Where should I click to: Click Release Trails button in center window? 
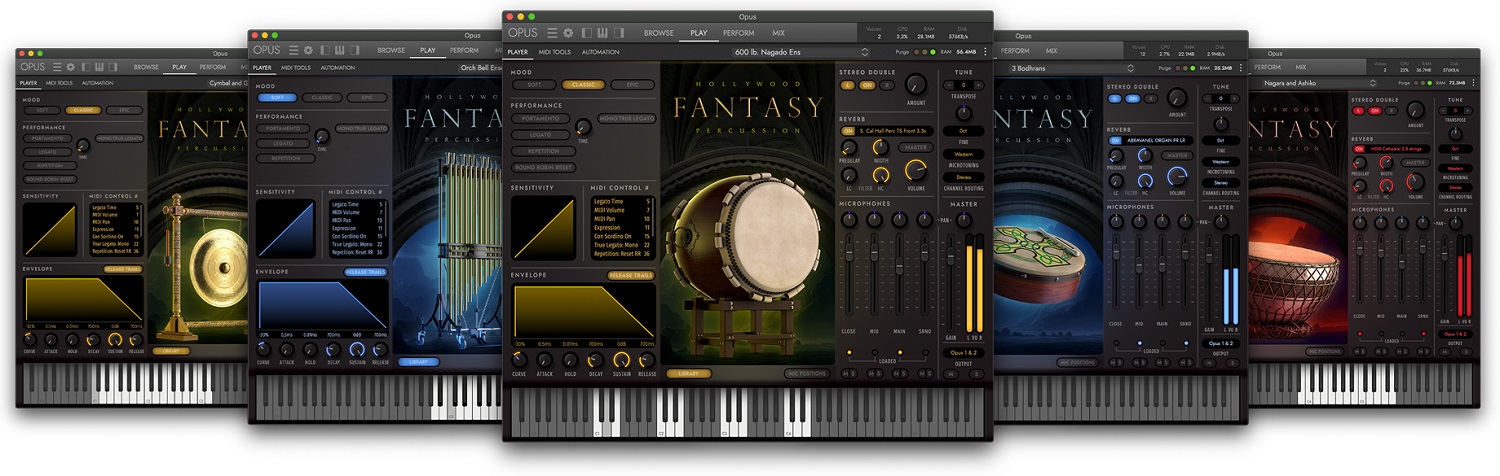pos(630,275)
